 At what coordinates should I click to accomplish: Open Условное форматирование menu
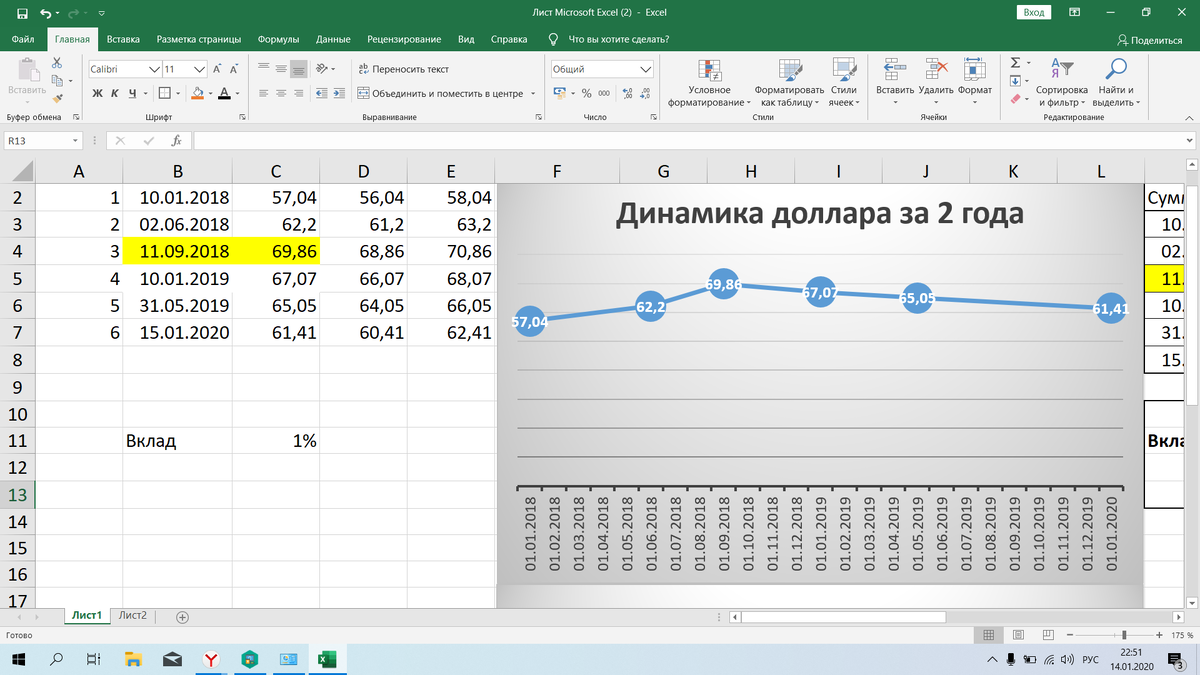(710, 82)
